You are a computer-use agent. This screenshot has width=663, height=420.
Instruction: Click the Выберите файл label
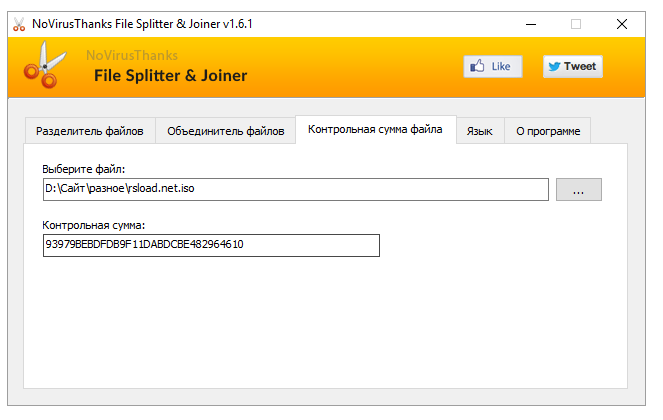(x=84, y=169)
